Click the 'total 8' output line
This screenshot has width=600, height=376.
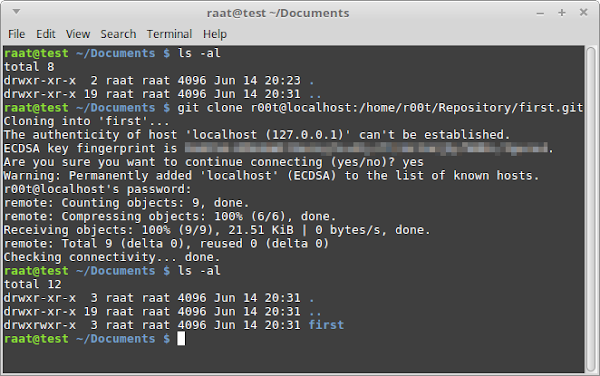[x=29, y=67]
